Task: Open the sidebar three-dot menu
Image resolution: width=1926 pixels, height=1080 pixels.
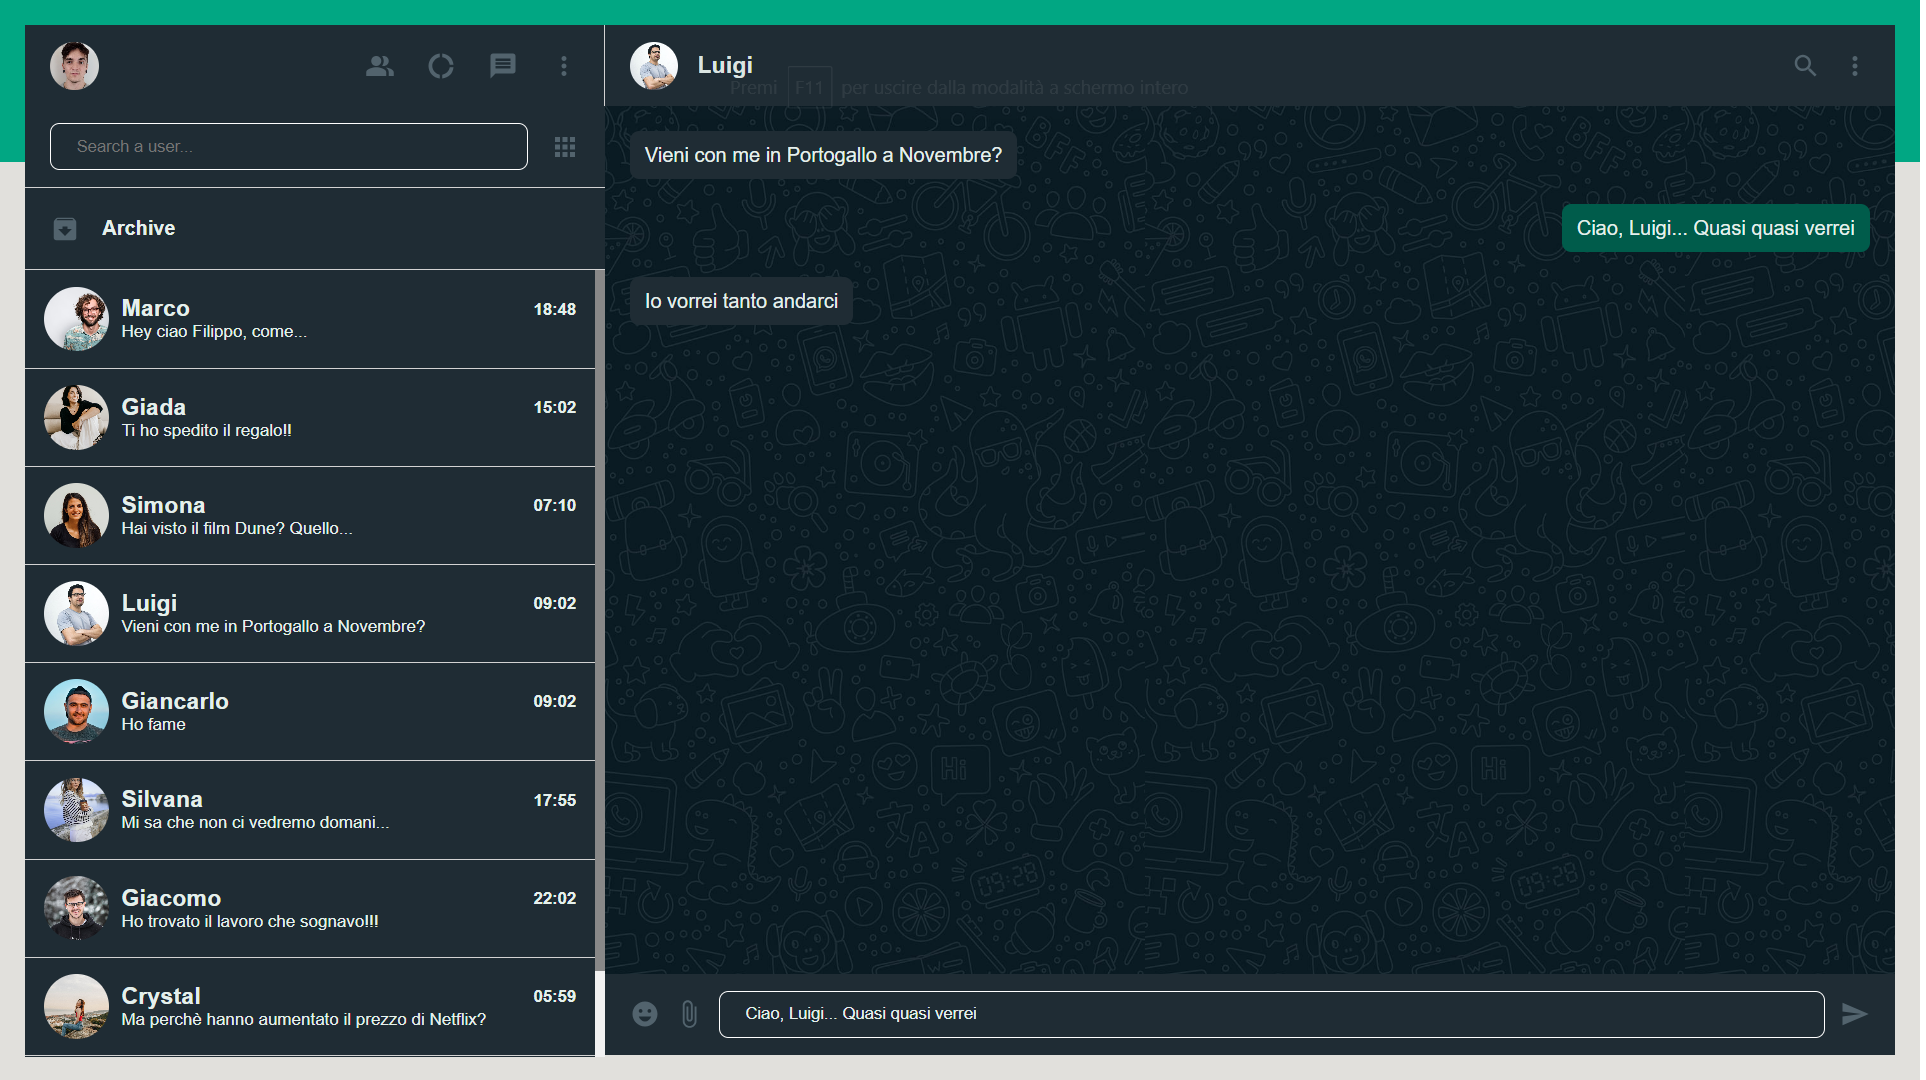Action: click(x=564, y=66)
